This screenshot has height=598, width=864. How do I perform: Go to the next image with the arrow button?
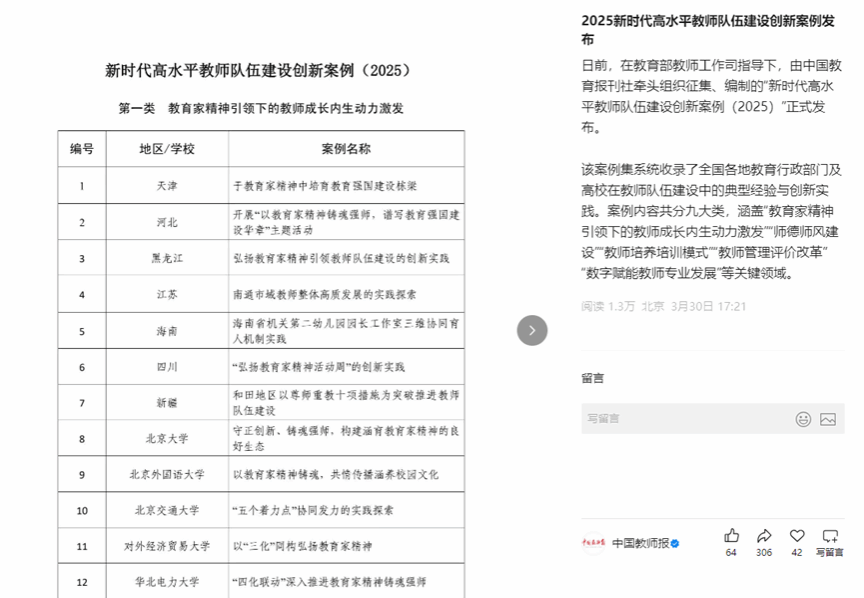click(532, 330)
